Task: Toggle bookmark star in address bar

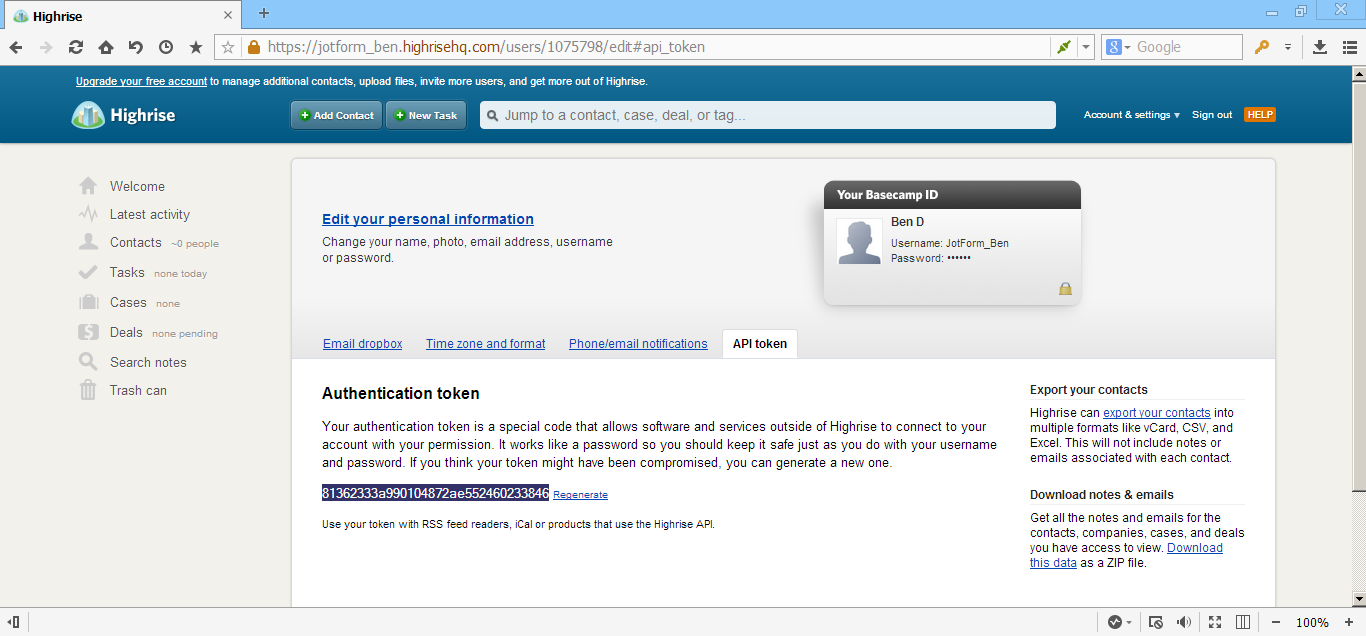Action: pyautogui.click(x=228, y=47)
